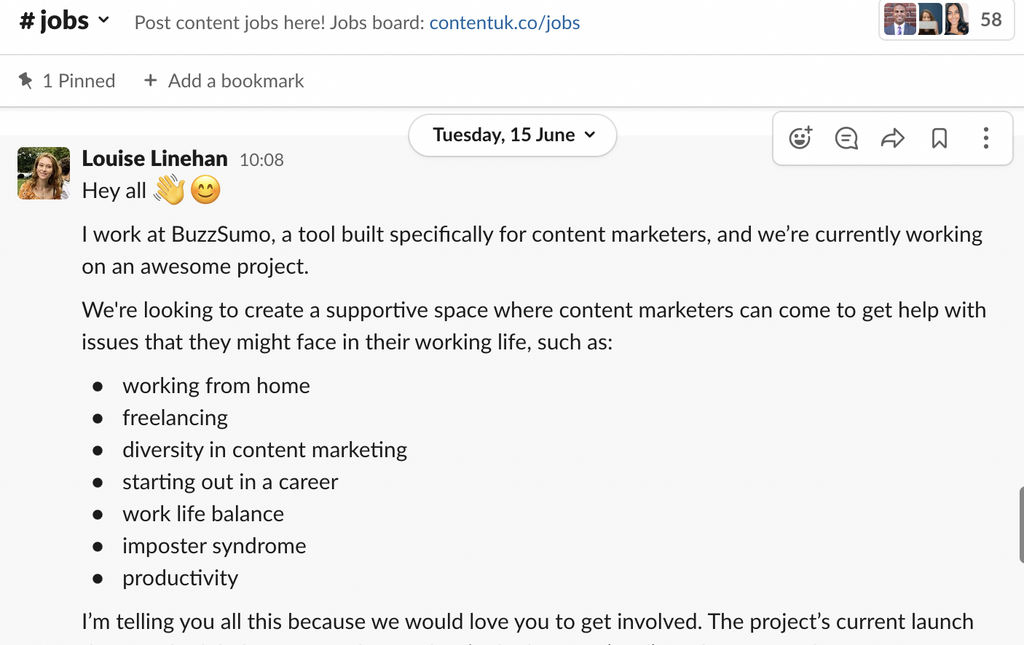The image size is (1024, 645).
Task: Click the waving hand emoji
Action: 170,190
